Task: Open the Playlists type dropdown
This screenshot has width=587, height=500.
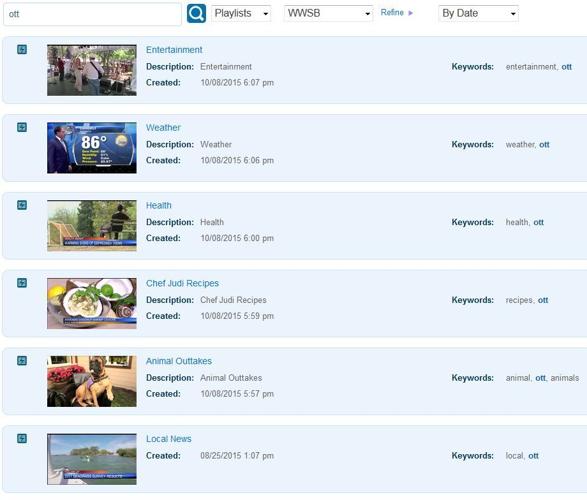Action: pyautogui.click(x=241, y=13)
